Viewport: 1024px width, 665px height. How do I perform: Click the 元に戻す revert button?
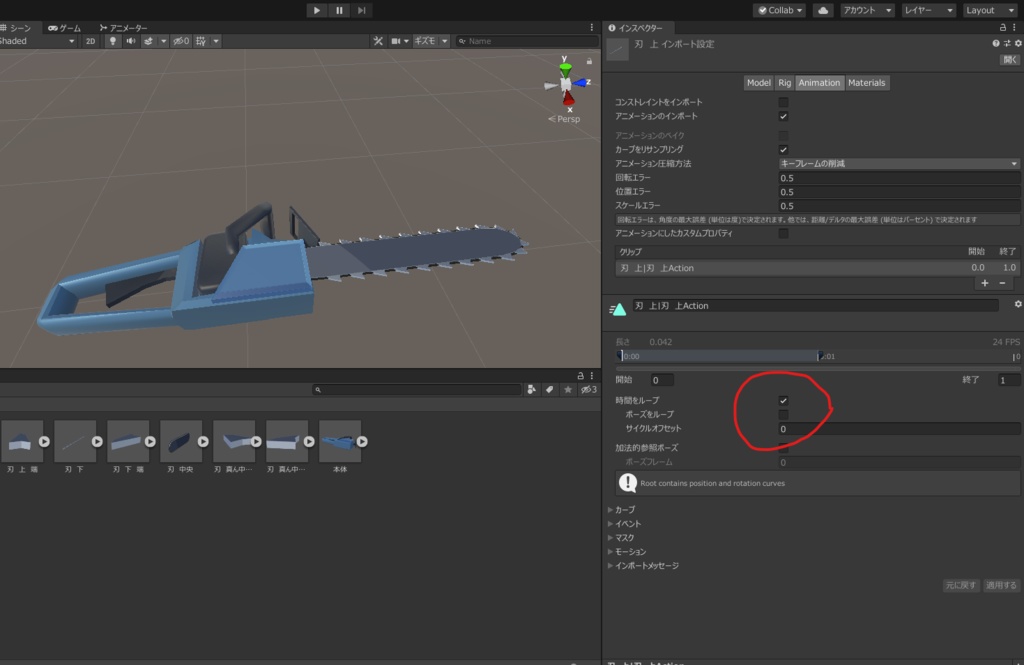(x=961, y=585)
